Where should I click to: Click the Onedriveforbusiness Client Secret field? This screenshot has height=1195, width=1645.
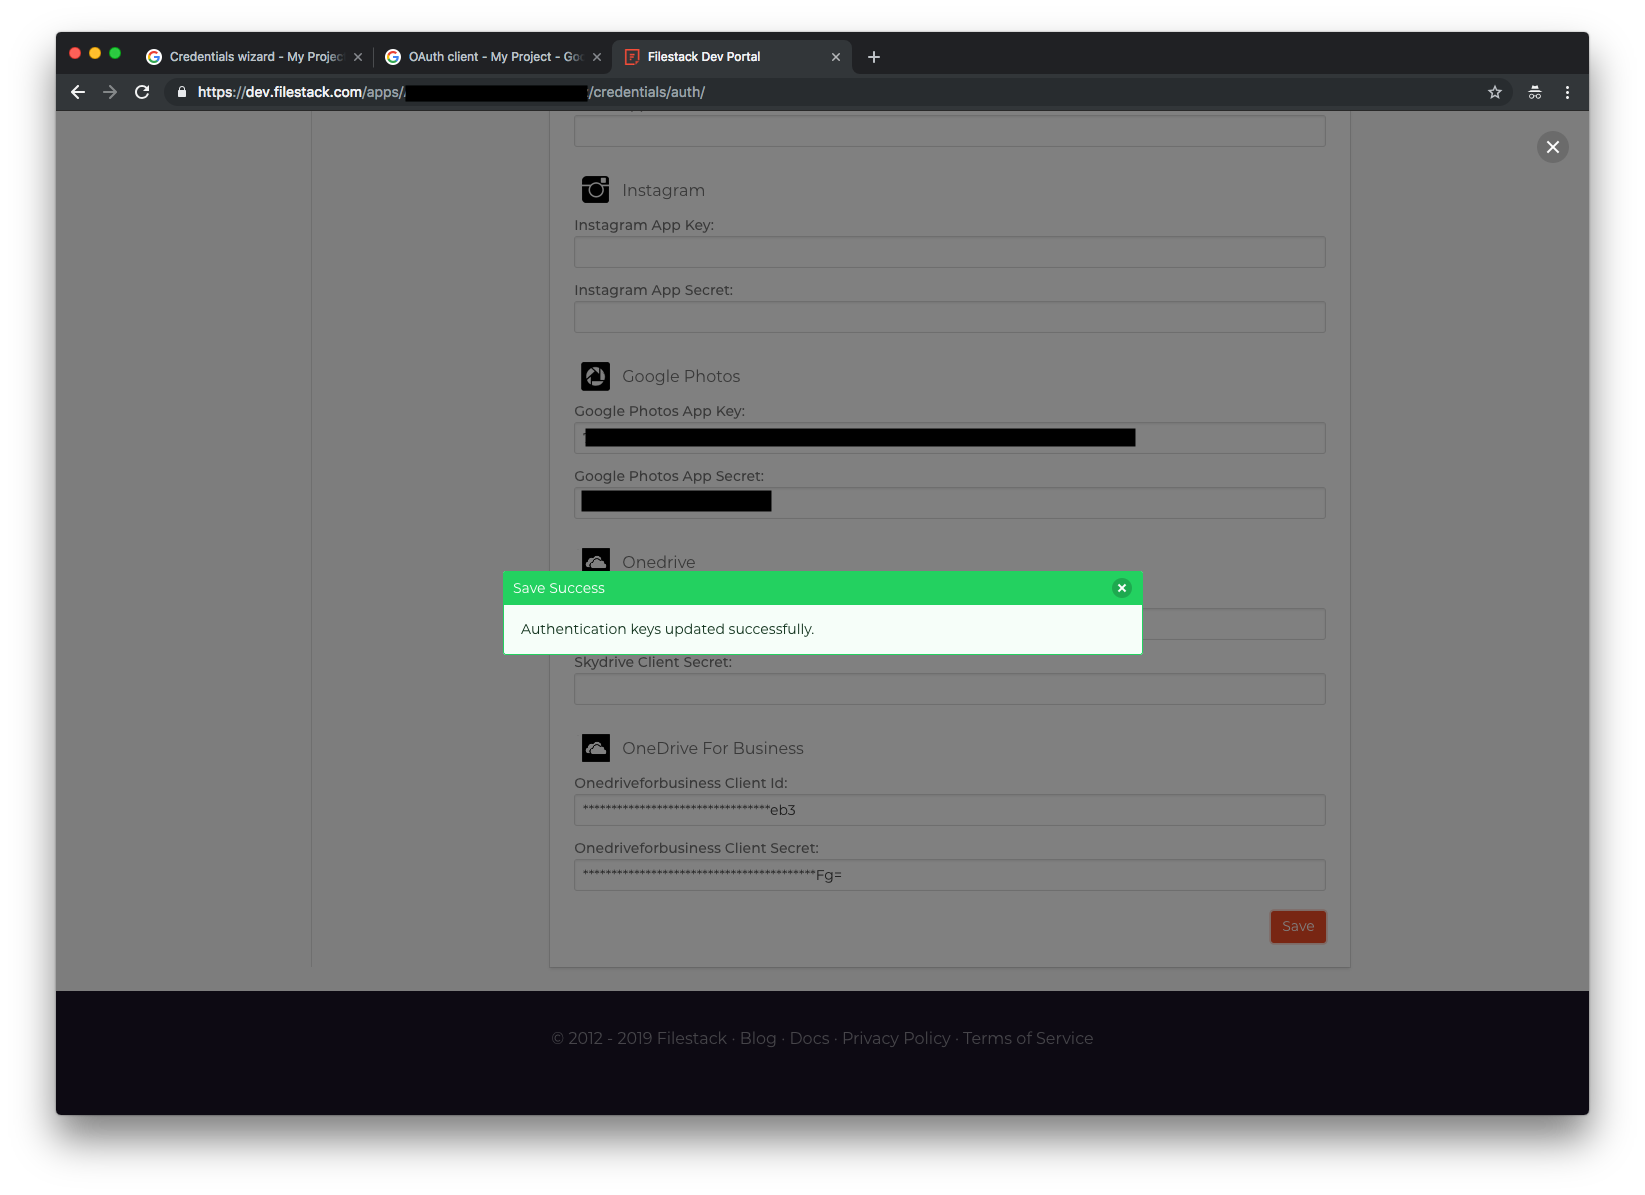pyautogui.click(x=950, y=875)
